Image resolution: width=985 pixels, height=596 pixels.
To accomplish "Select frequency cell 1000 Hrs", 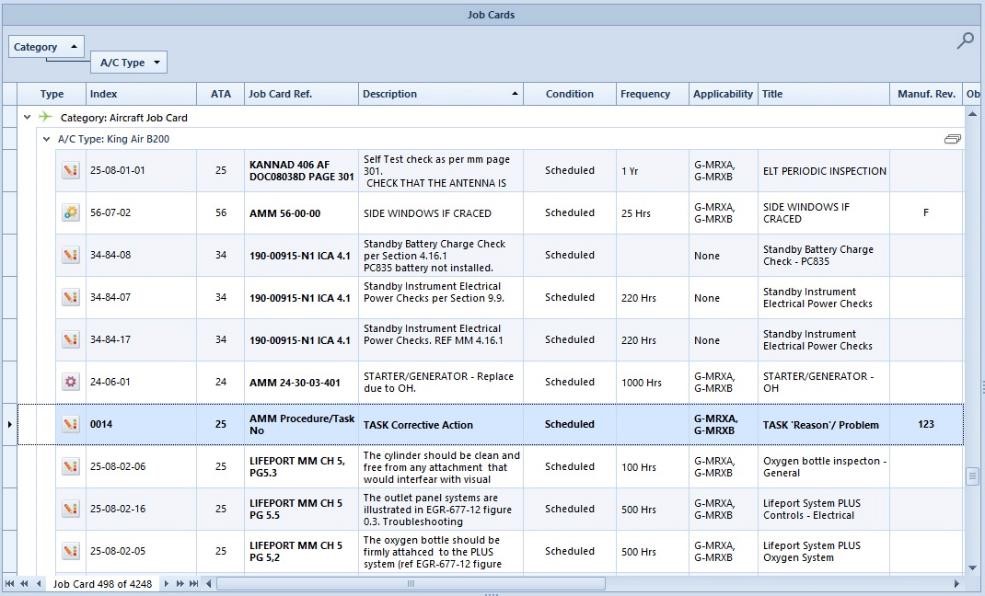I will coord(652,382).
